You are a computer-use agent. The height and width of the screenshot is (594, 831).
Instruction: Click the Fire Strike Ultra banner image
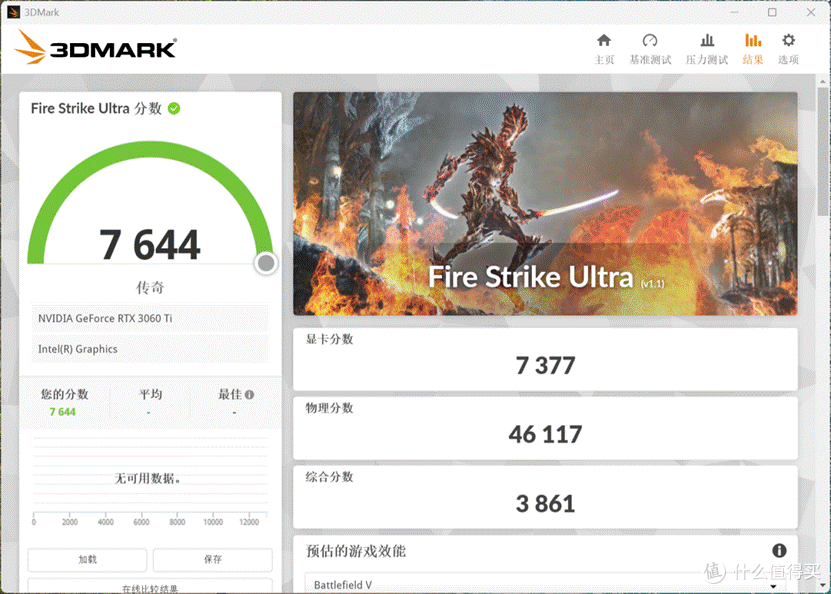(x=545, y=204)
